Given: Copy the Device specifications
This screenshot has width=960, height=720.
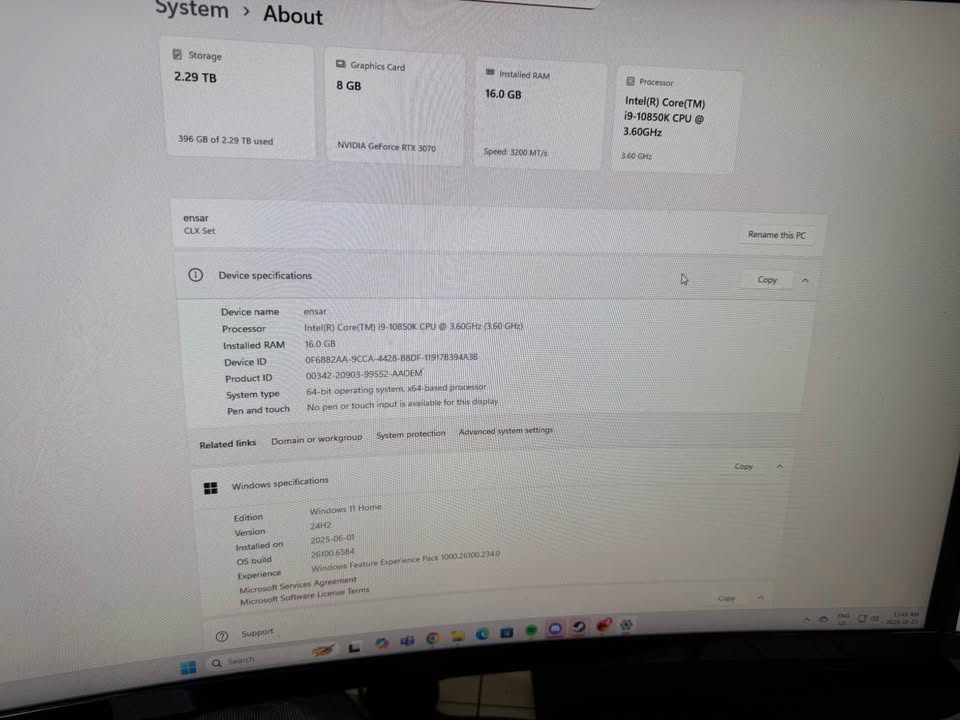Looking at the screenshot, I should 767,280.
